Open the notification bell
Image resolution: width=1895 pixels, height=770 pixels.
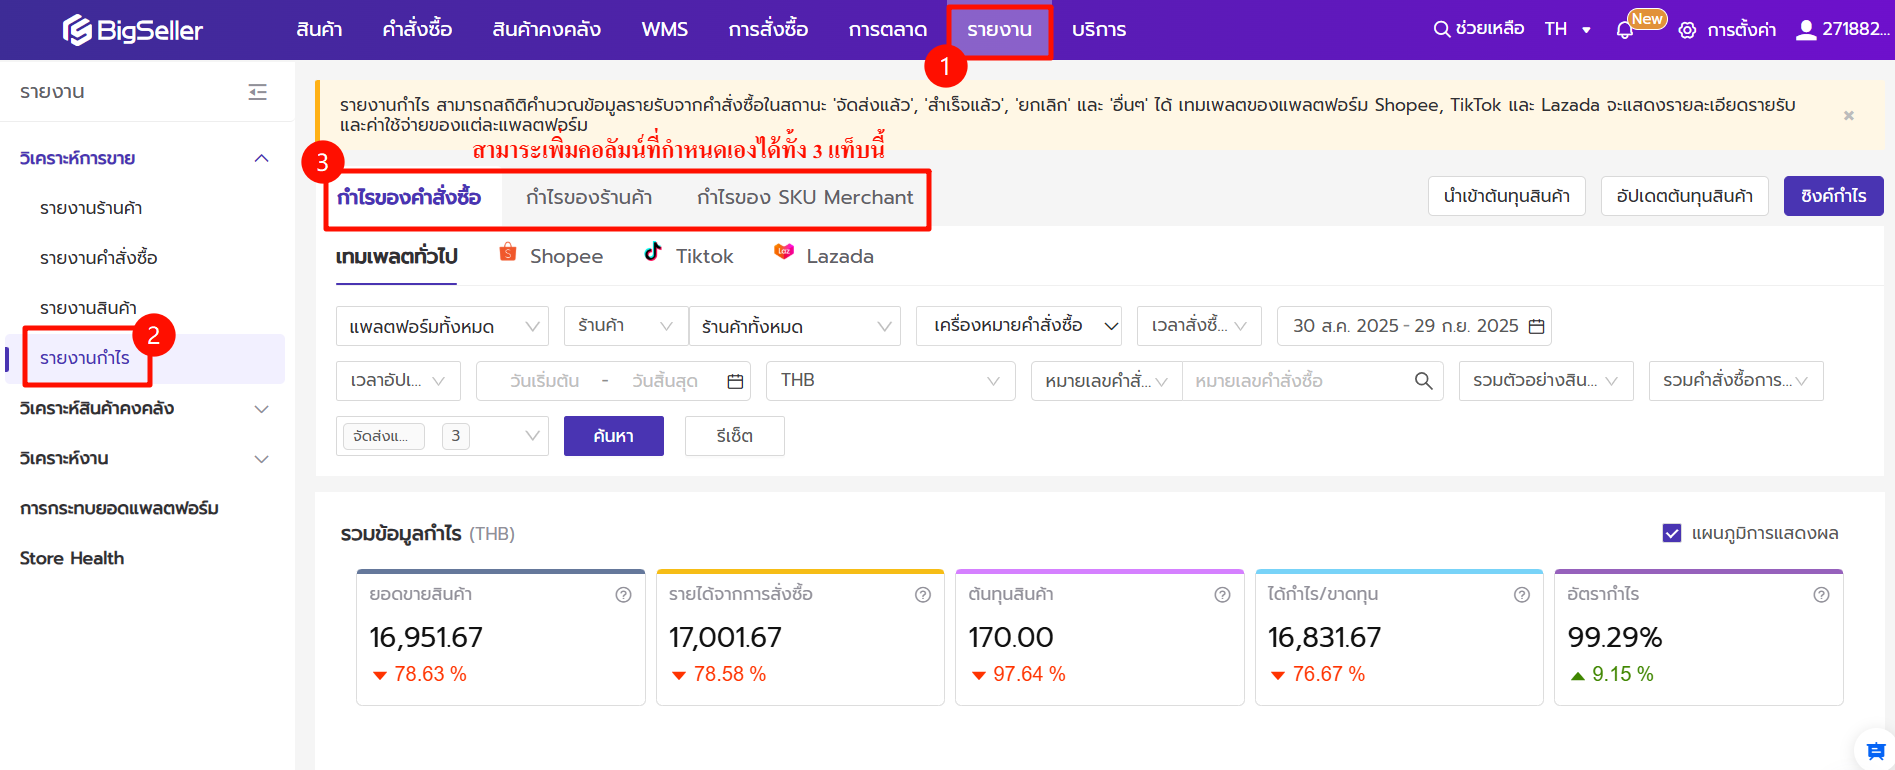point(1625,30)
